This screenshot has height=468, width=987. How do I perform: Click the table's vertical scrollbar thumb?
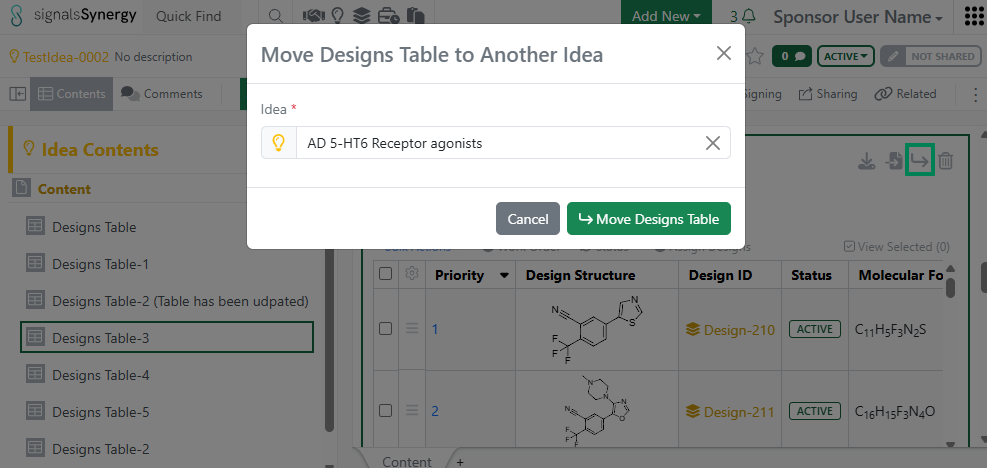tap(950, 281)
